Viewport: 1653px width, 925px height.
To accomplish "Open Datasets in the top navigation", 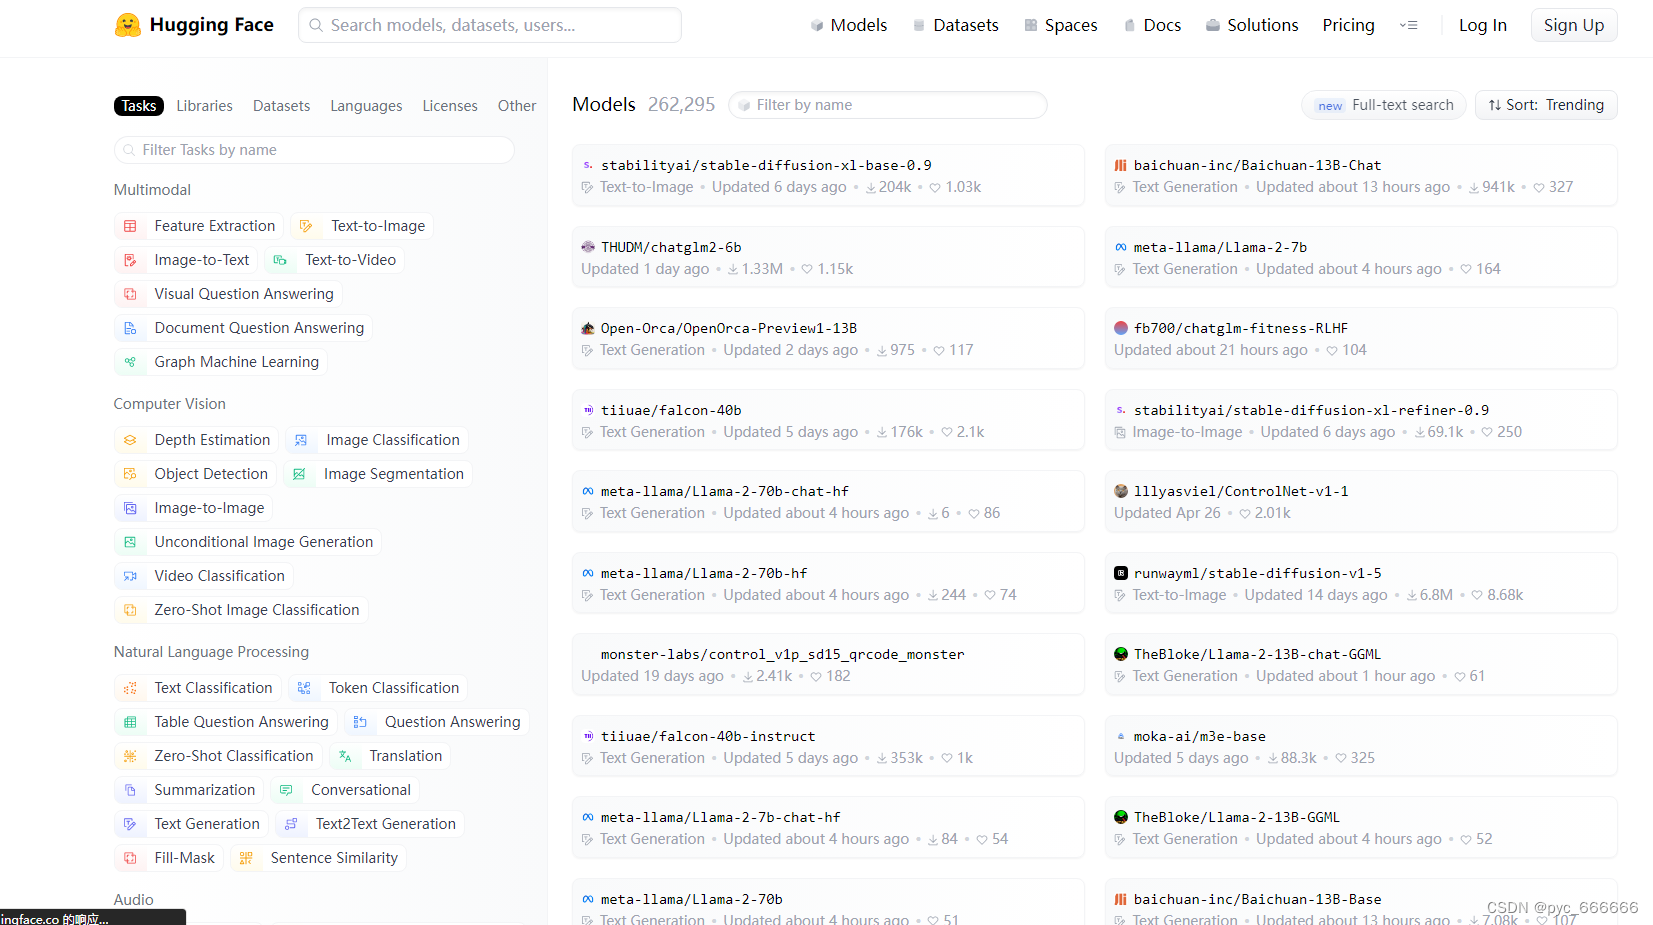I will pos(955,25).
